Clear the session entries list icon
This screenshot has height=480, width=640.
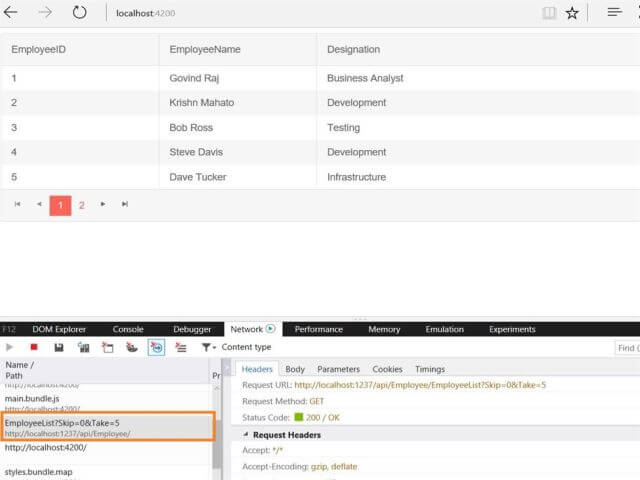pyautogui.click(x=180, y=347)
